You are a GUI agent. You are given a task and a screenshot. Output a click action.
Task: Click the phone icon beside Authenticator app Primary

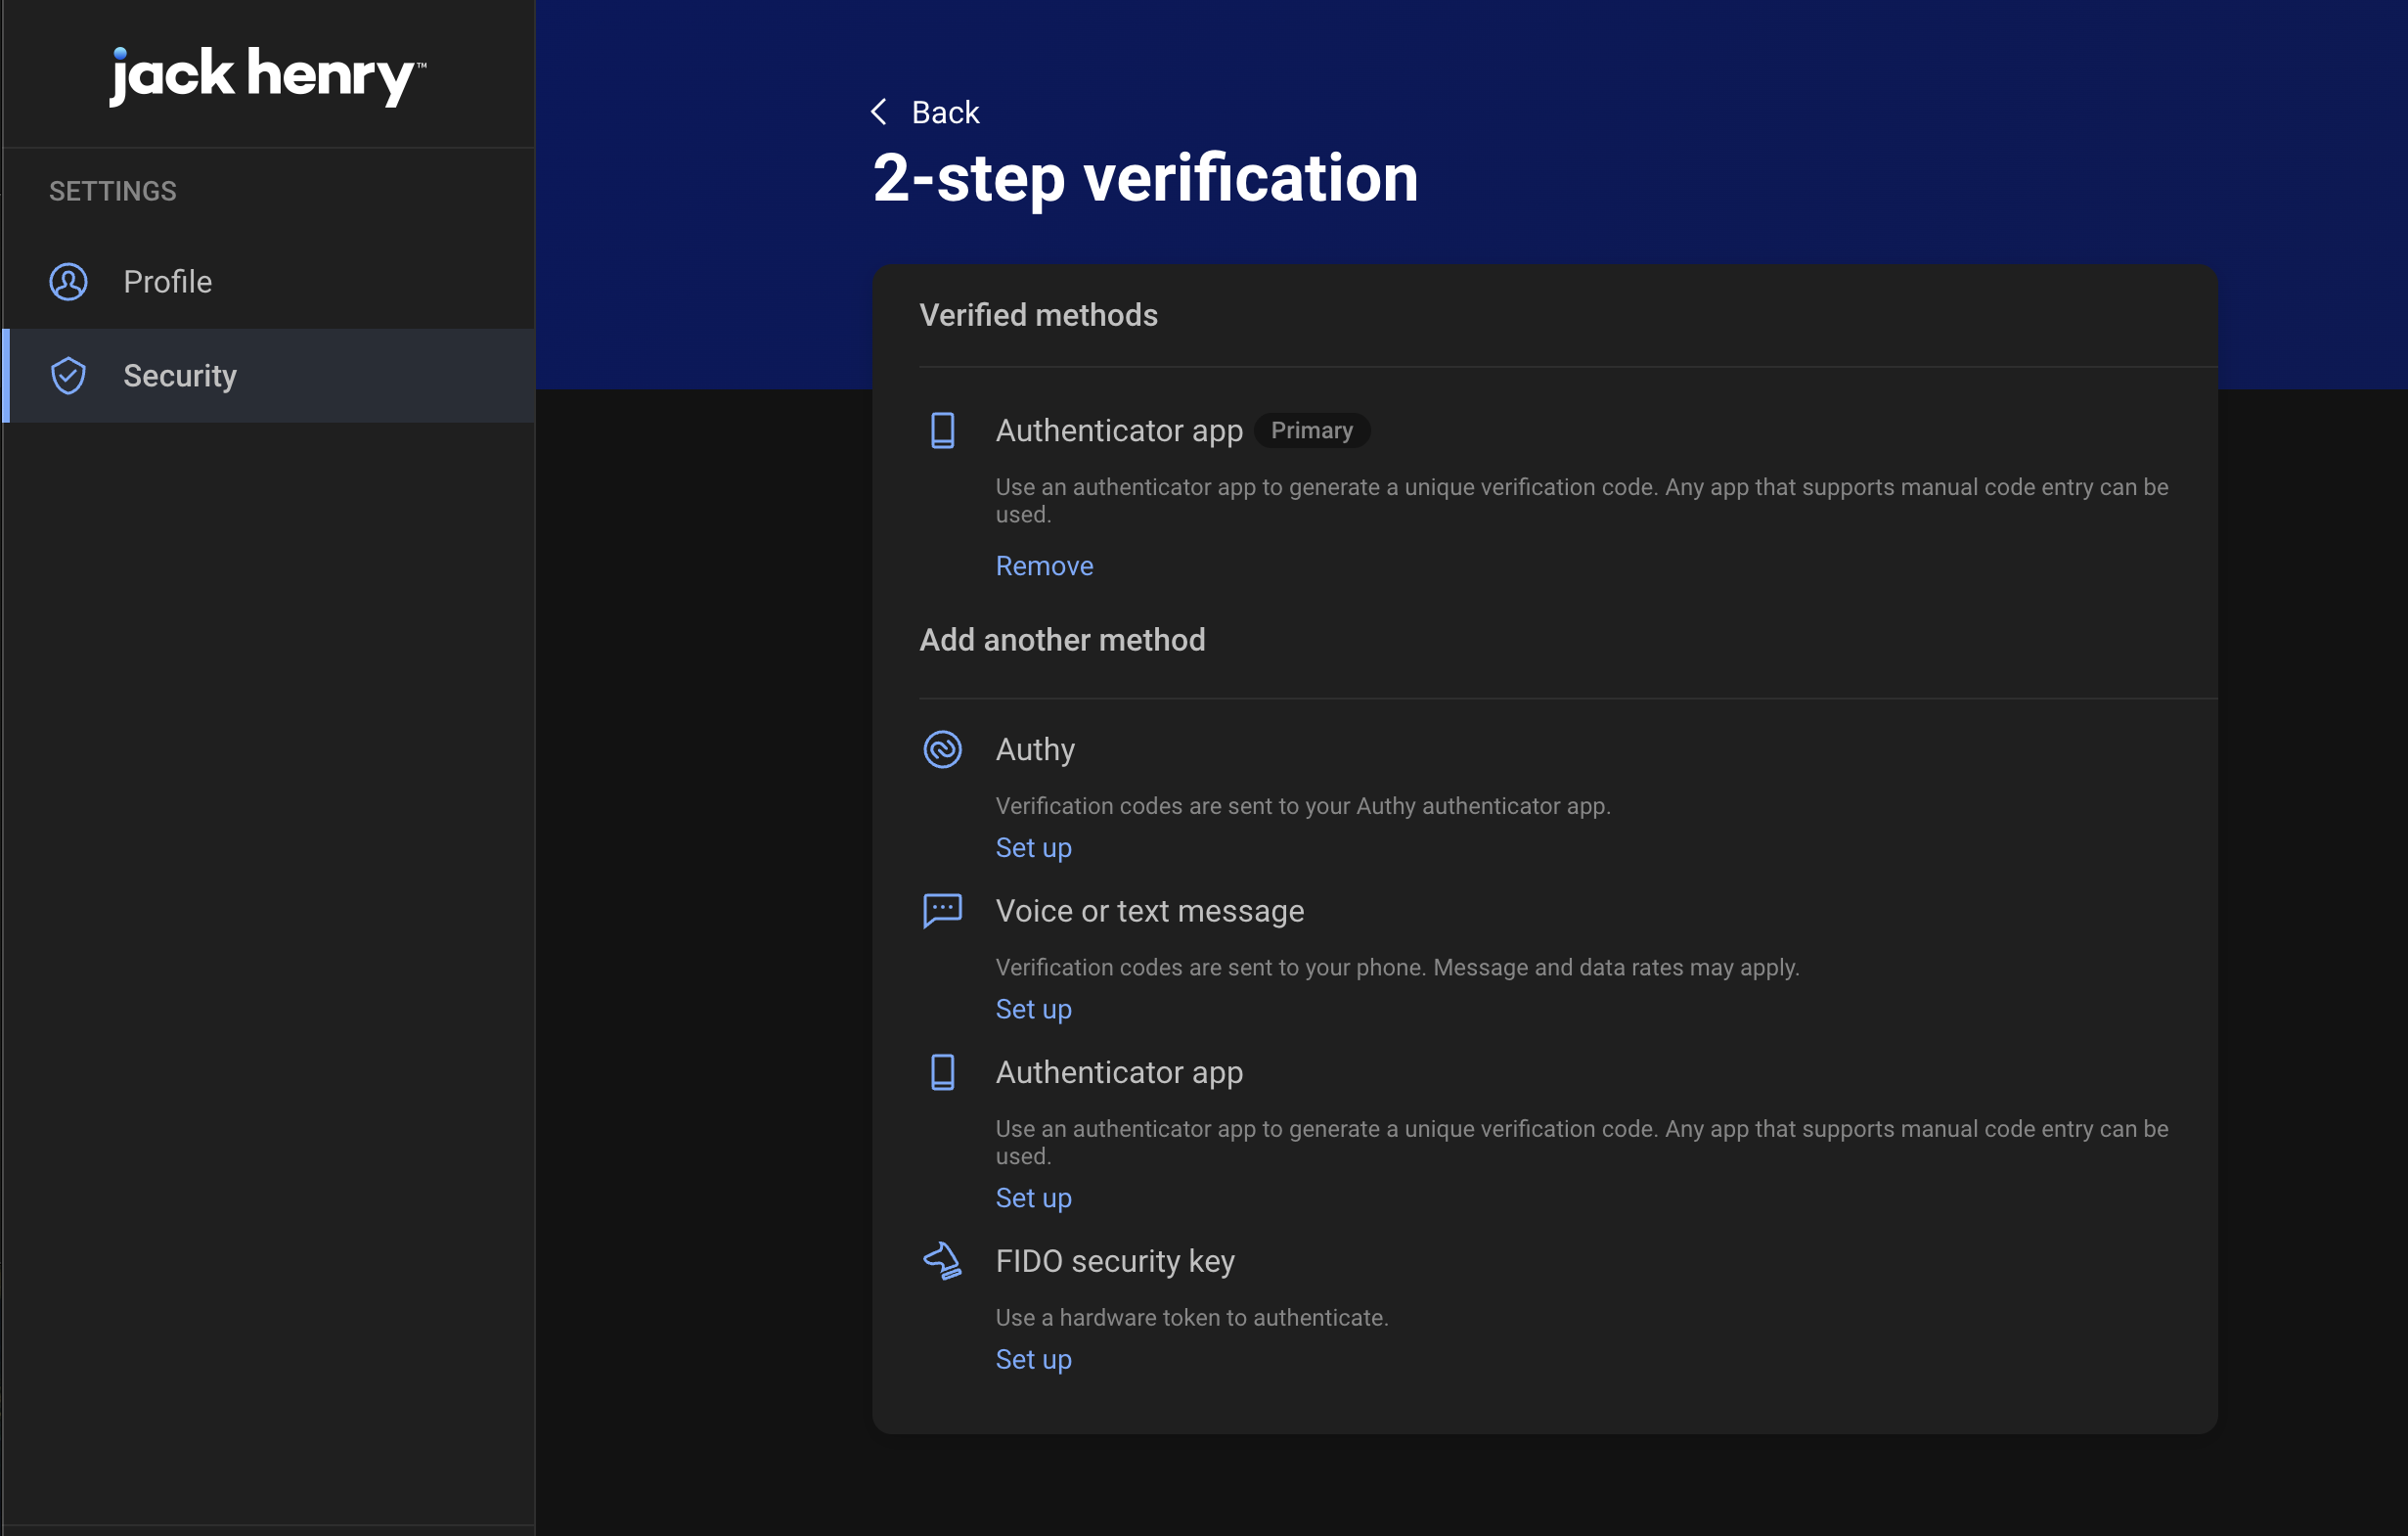941,430
